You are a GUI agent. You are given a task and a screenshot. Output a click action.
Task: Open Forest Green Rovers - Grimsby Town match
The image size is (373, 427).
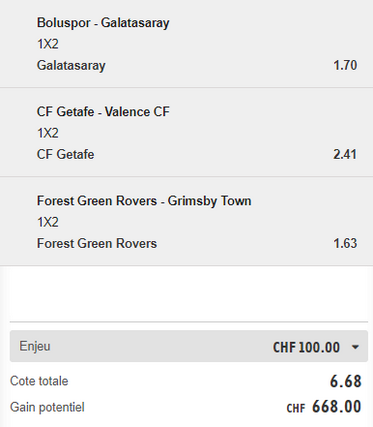coord(144,201)
